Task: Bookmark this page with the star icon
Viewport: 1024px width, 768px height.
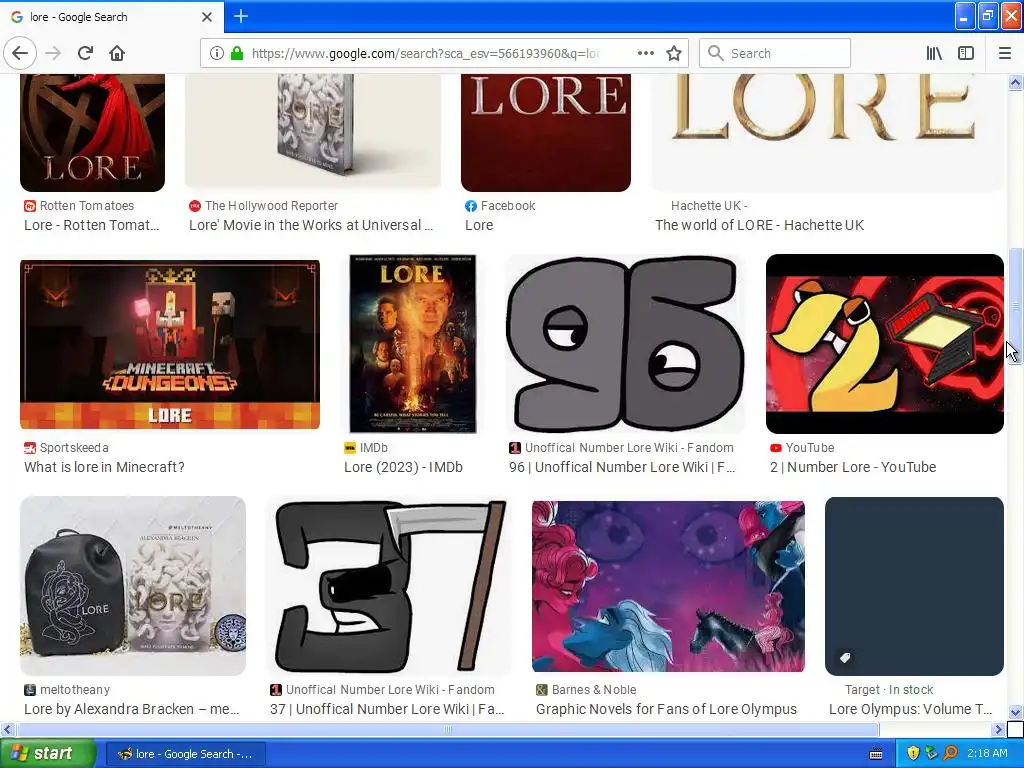Action: (x=674, y=53)
